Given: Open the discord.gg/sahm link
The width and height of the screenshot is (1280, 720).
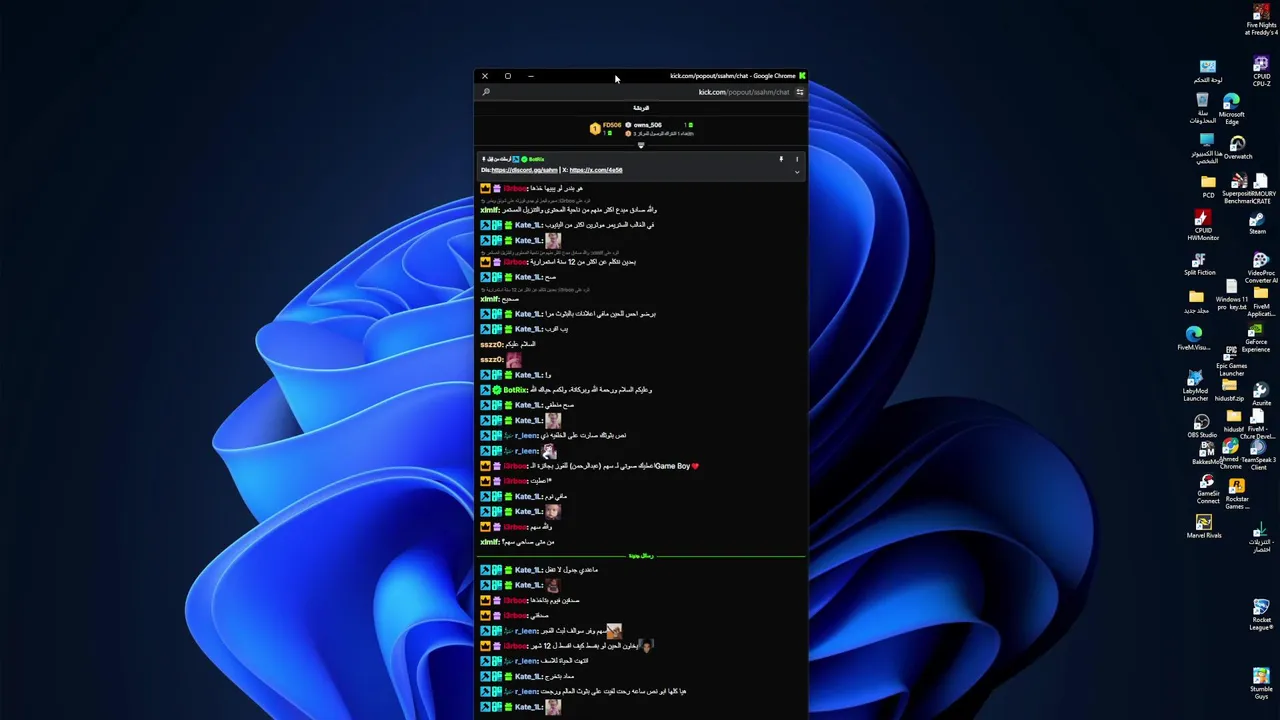Looking at the screenshot, I should [524, 170].
